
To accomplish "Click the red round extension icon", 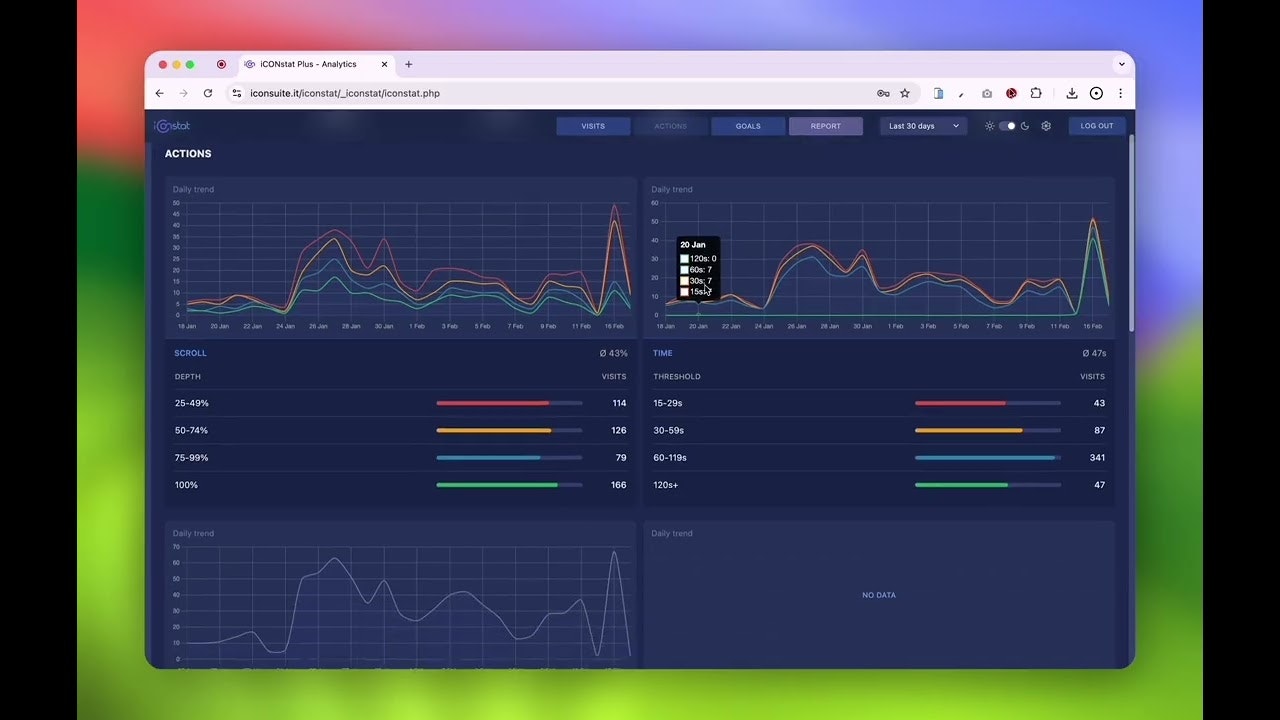I will tap(1011, 93).
